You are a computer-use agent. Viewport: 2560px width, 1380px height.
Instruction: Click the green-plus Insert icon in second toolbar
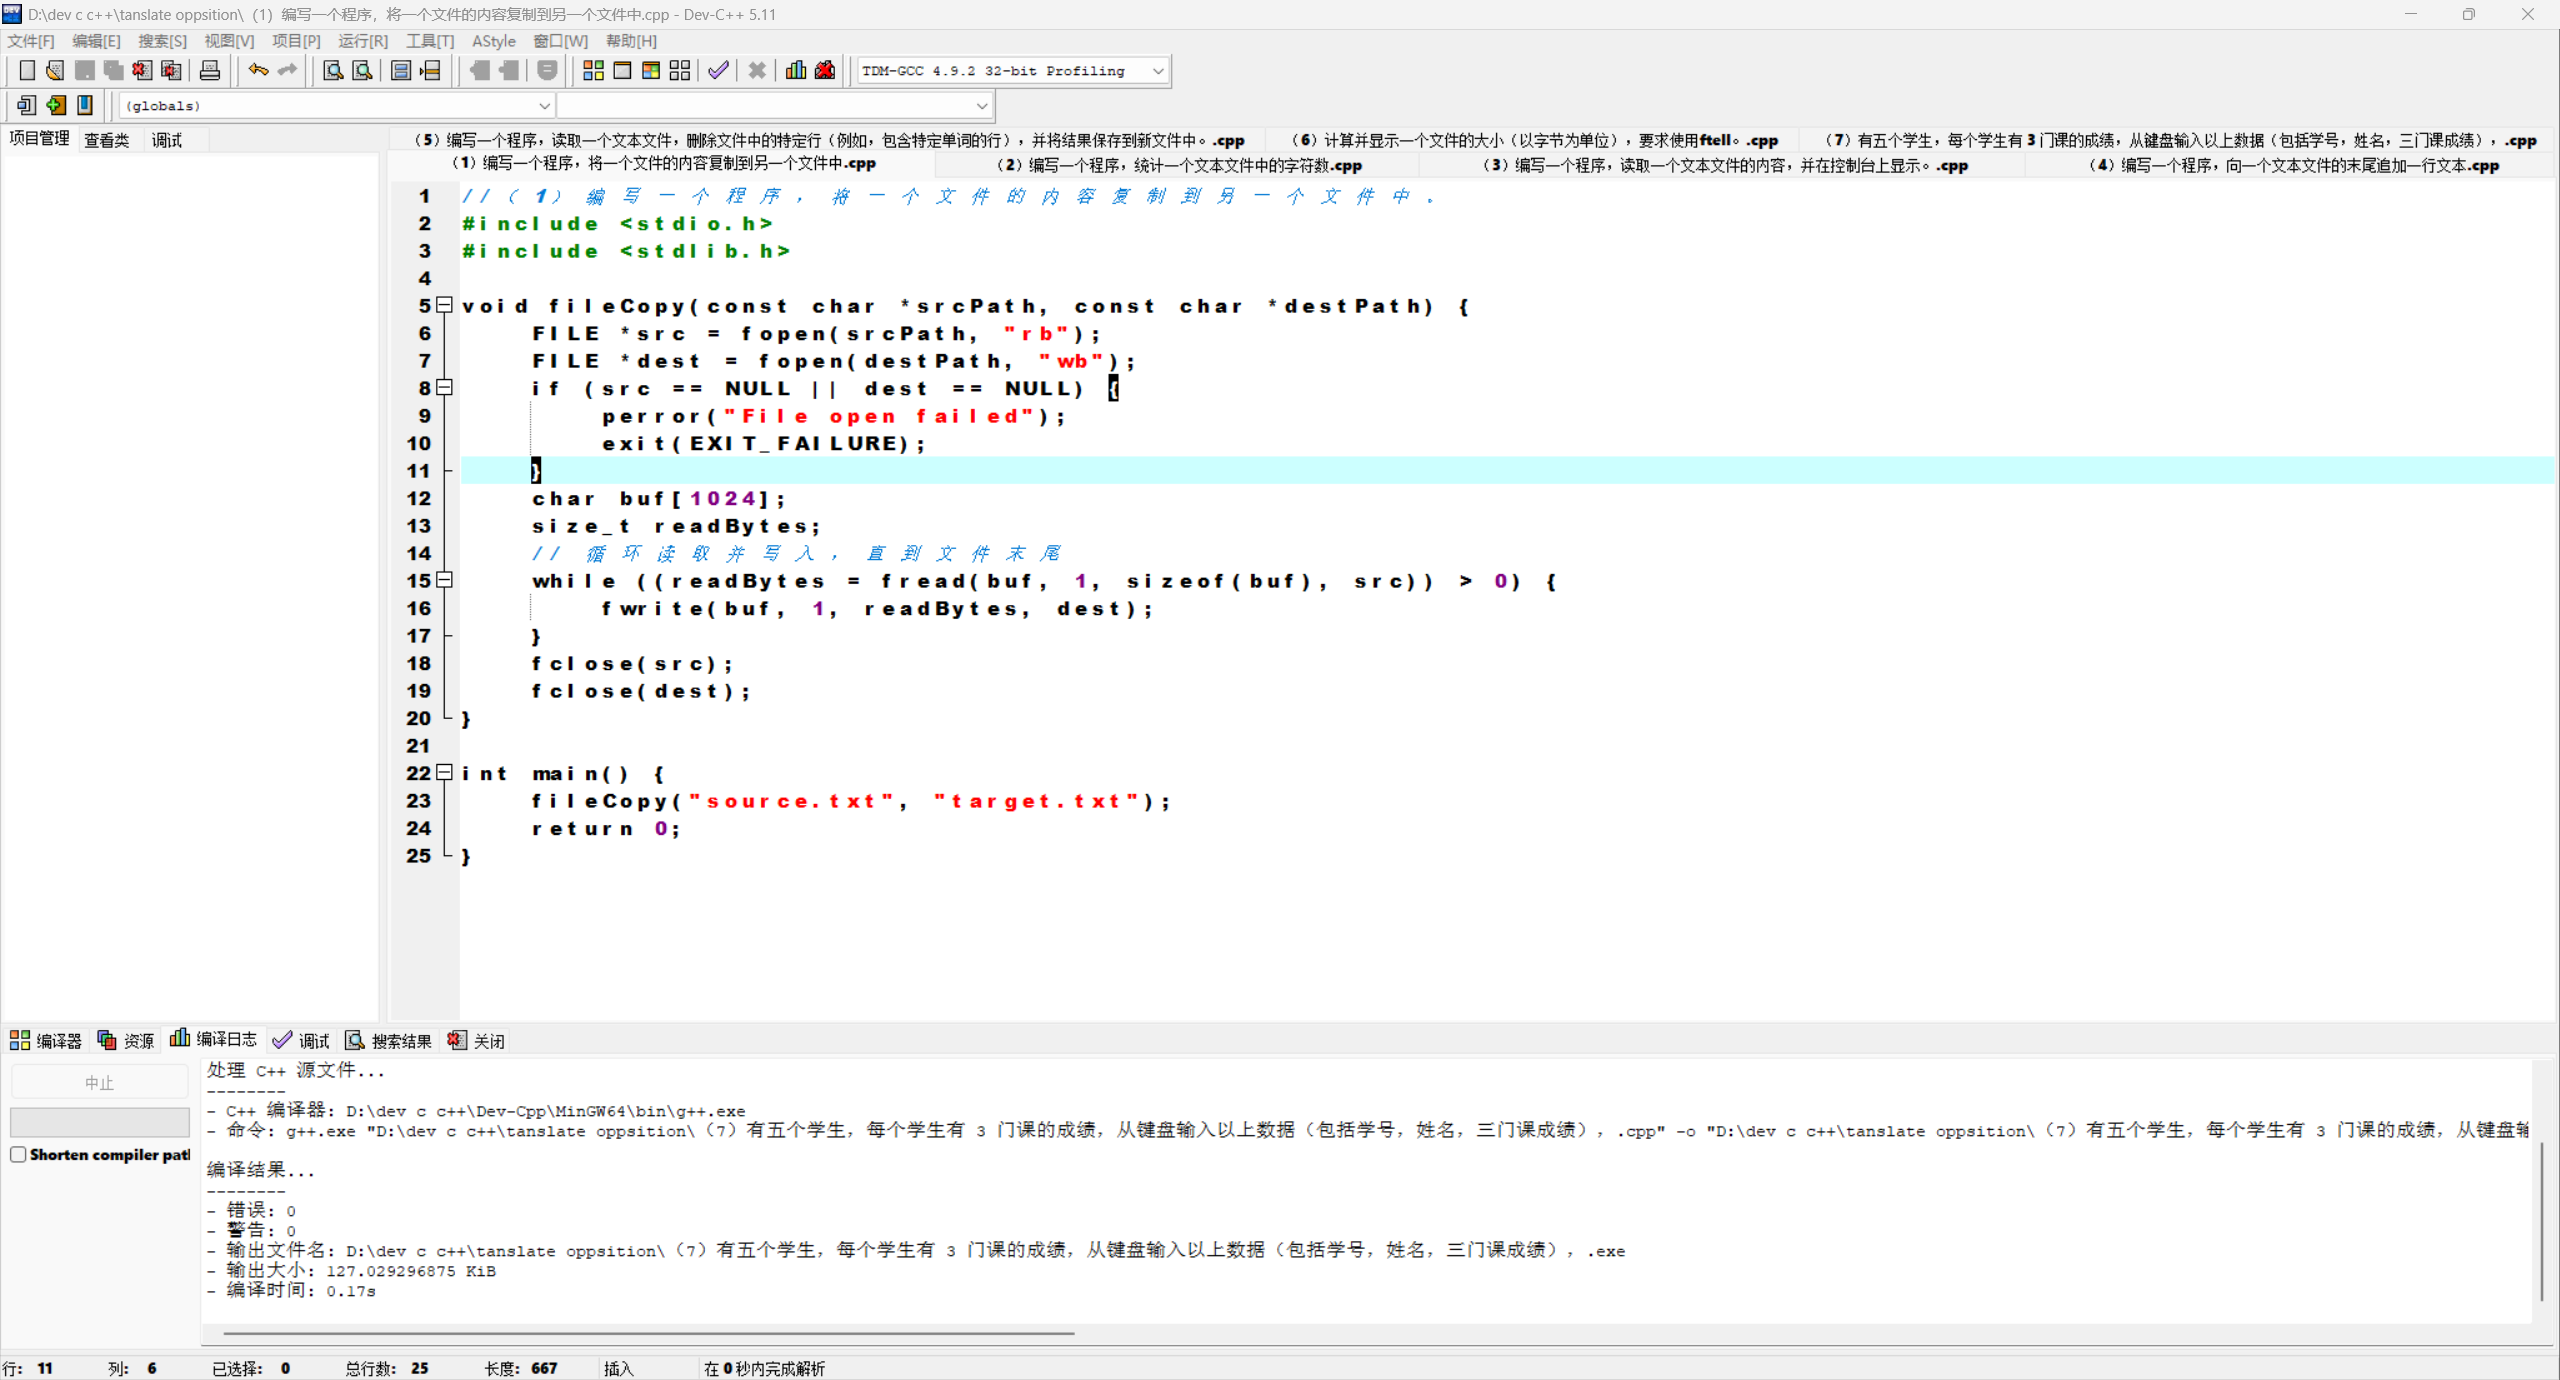click(x=56, y=105)
